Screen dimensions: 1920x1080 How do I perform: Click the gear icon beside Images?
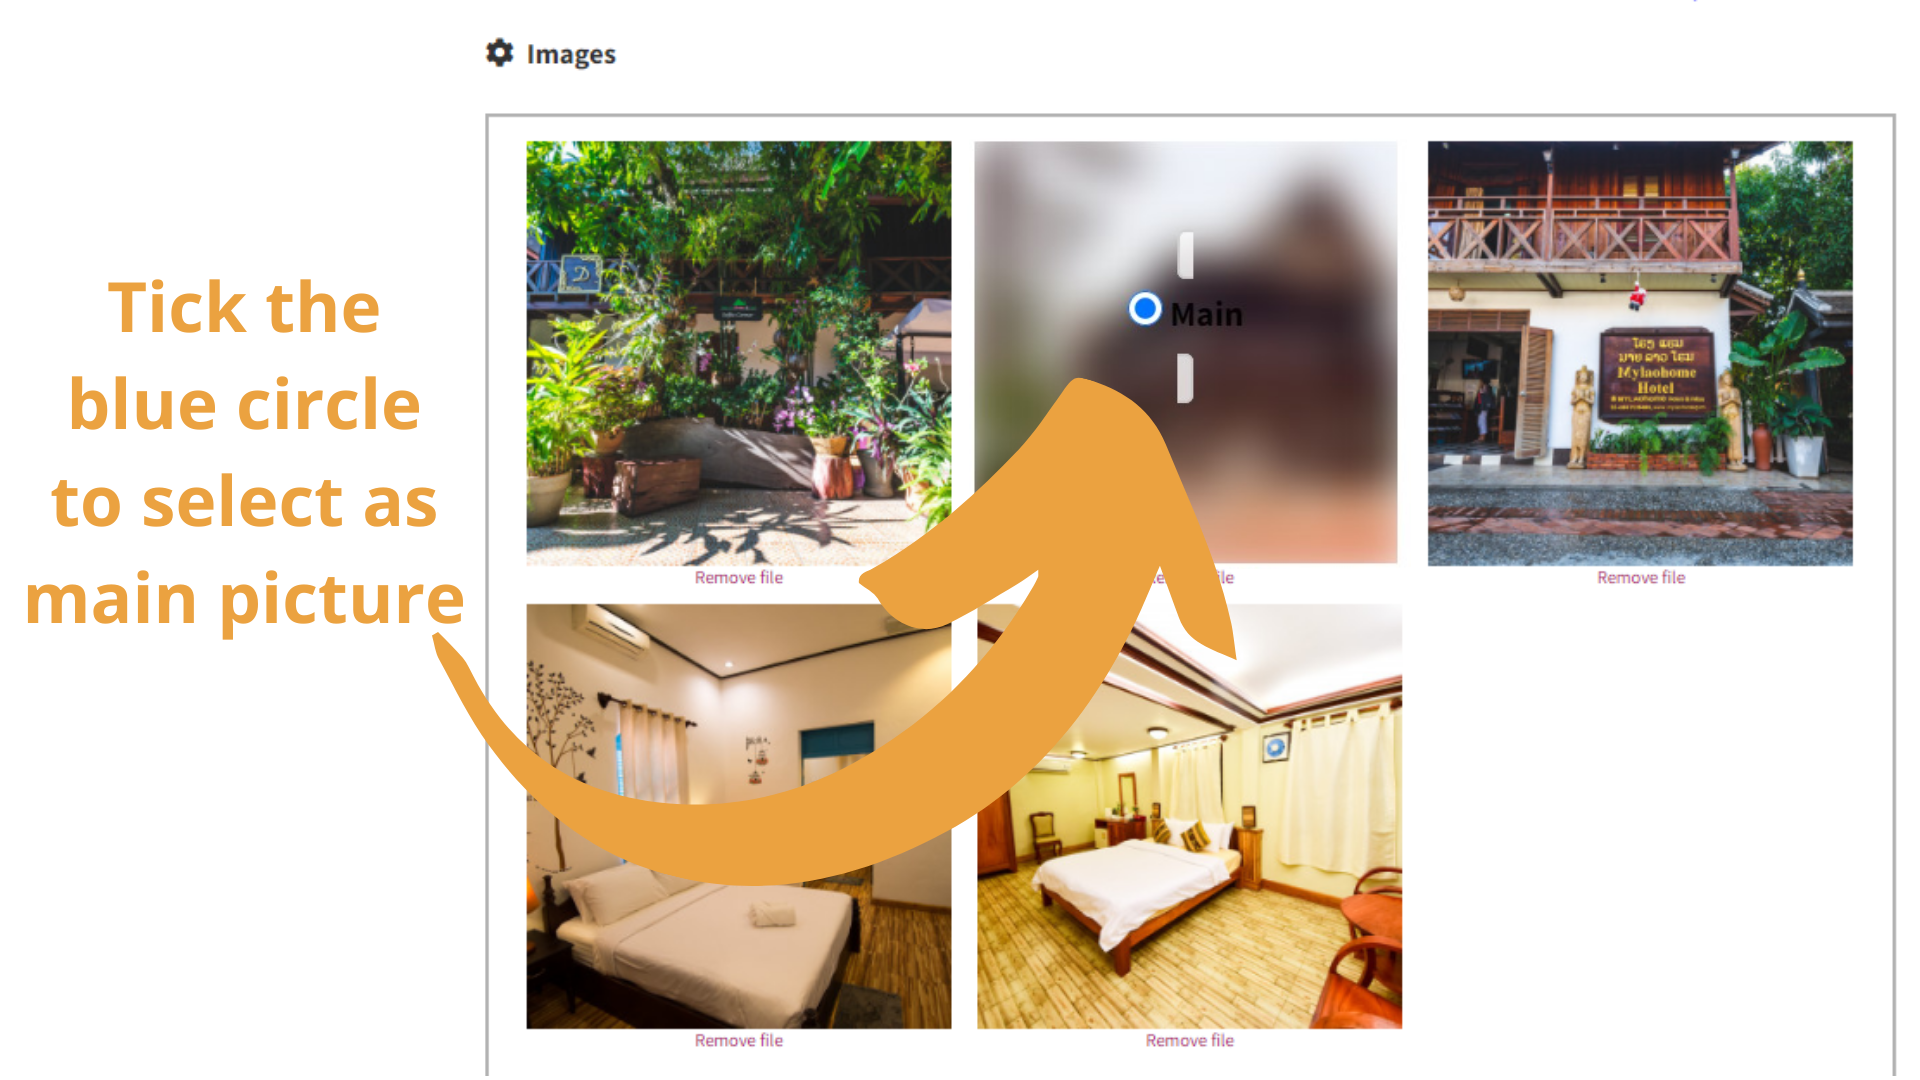point(500,53)
